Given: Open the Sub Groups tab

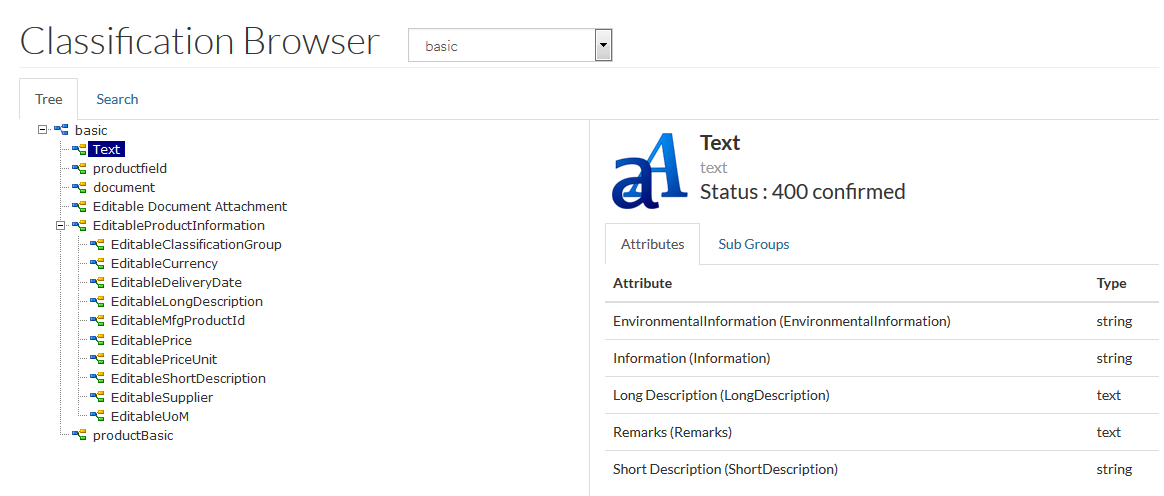Looking at the screenshot, I should 753,244.
